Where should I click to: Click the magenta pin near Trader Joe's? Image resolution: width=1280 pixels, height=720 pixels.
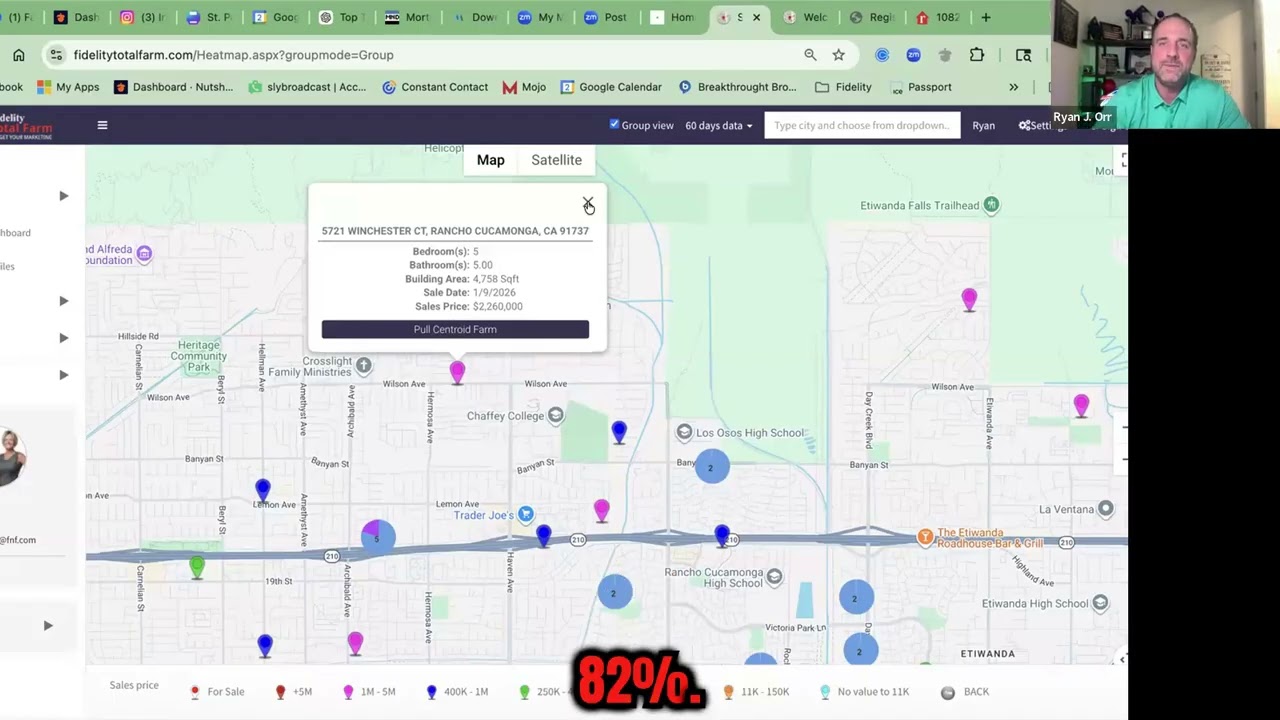(601, 511)
